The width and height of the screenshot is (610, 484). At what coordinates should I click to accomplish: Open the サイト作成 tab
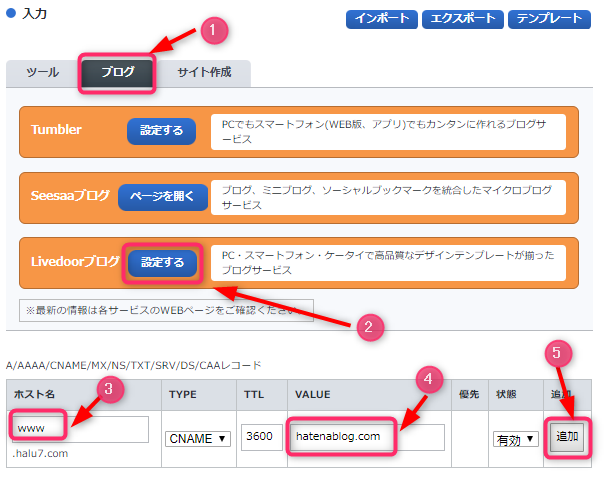(204, 73)
